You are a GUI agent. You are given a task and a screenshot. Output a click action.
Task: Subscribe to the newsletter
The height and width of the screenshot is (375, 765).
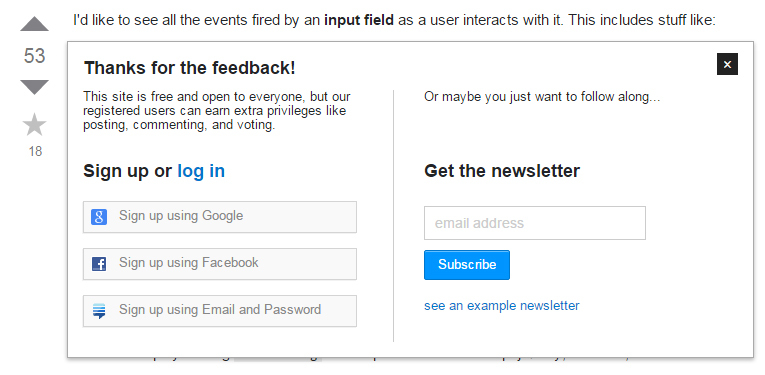(467, 265)
